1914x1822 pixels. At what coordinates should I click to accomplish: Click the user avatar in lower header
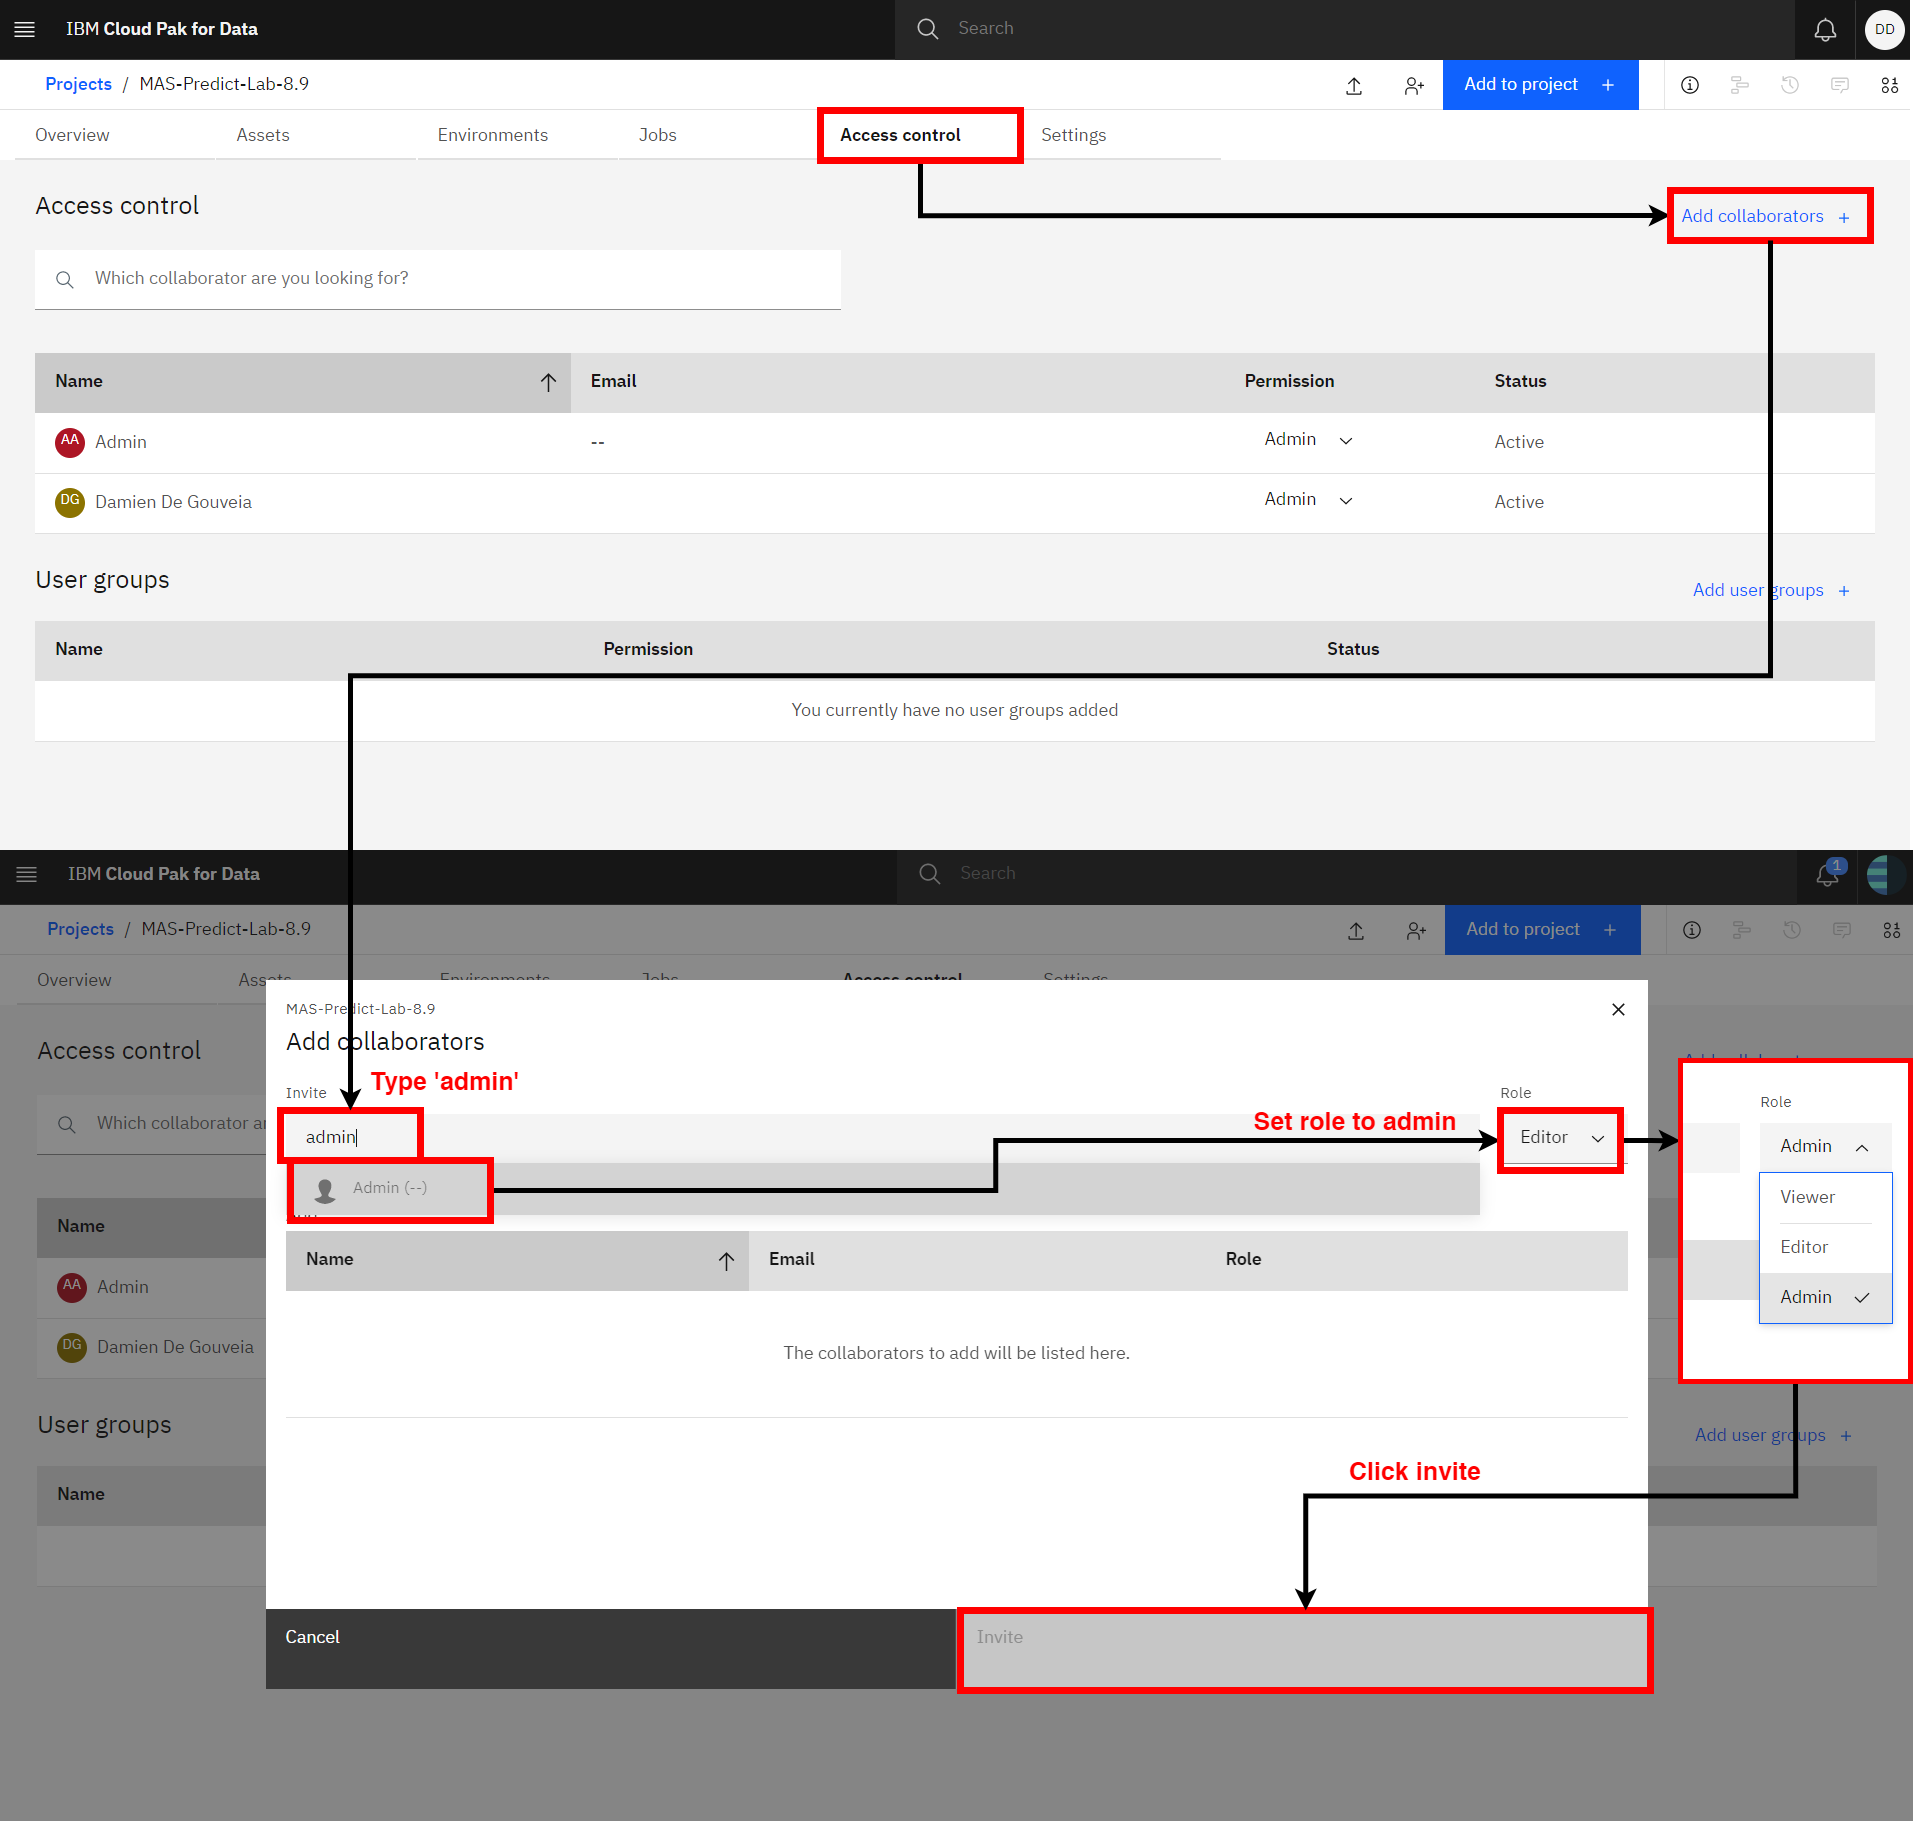[1886, 874]
